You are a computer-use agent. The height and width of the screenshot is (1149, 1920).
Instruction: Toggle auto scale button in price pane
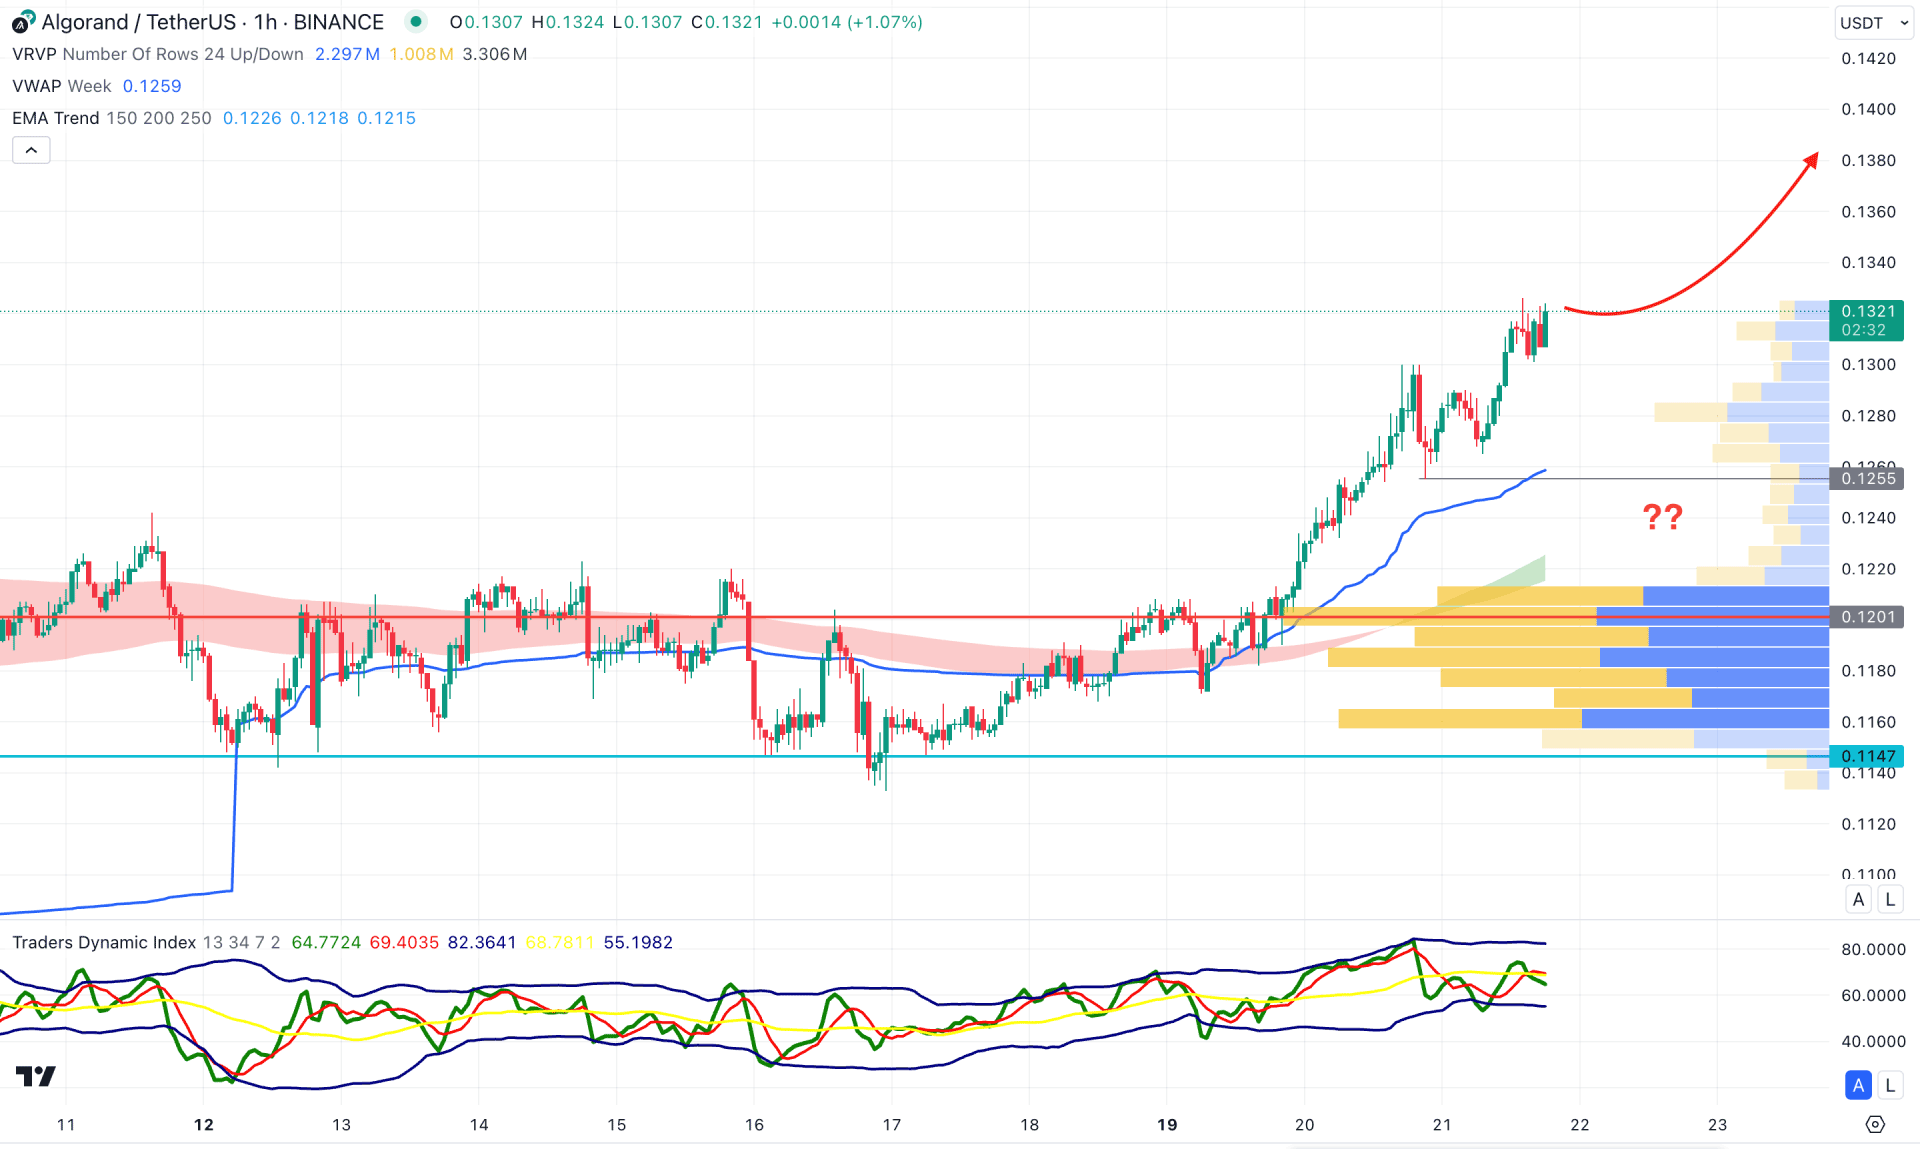coord(1858,899)
